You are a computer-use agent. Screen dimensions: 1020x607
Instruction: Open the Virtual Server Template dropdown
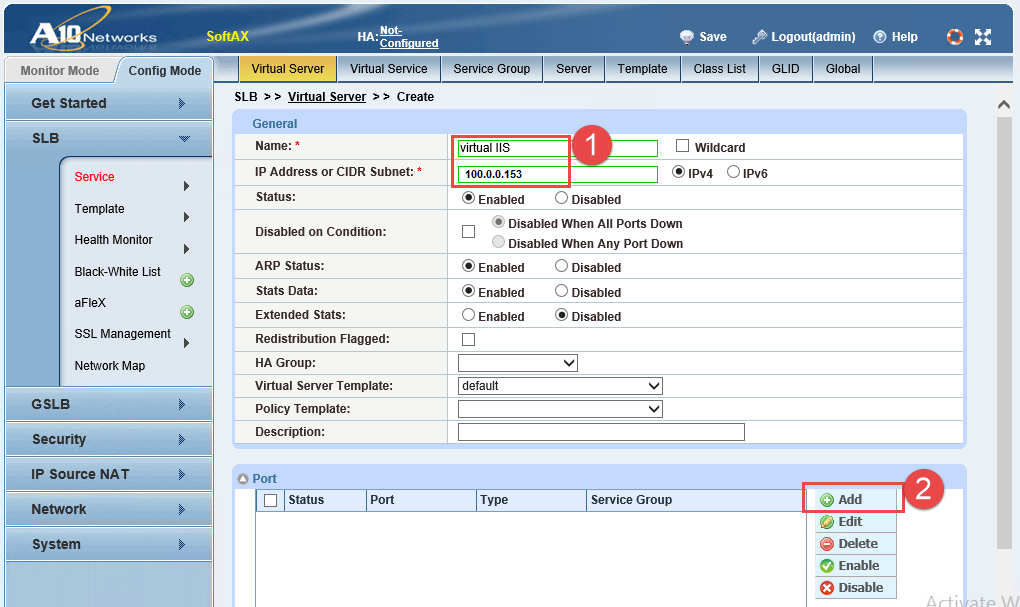coord(560,386)
